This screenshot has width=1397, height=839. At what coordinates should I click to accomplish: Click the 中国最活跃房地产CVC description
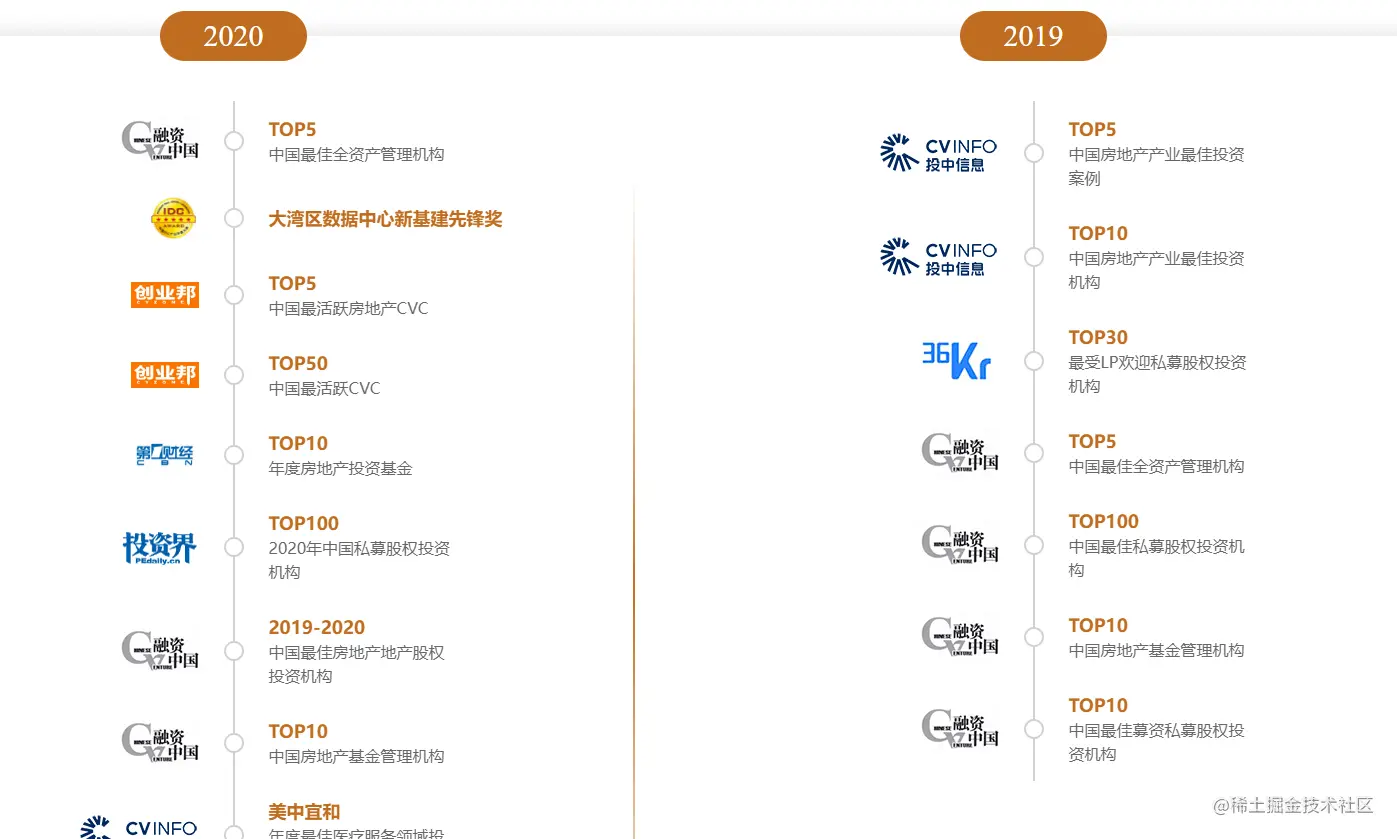(x=348, y=308)
